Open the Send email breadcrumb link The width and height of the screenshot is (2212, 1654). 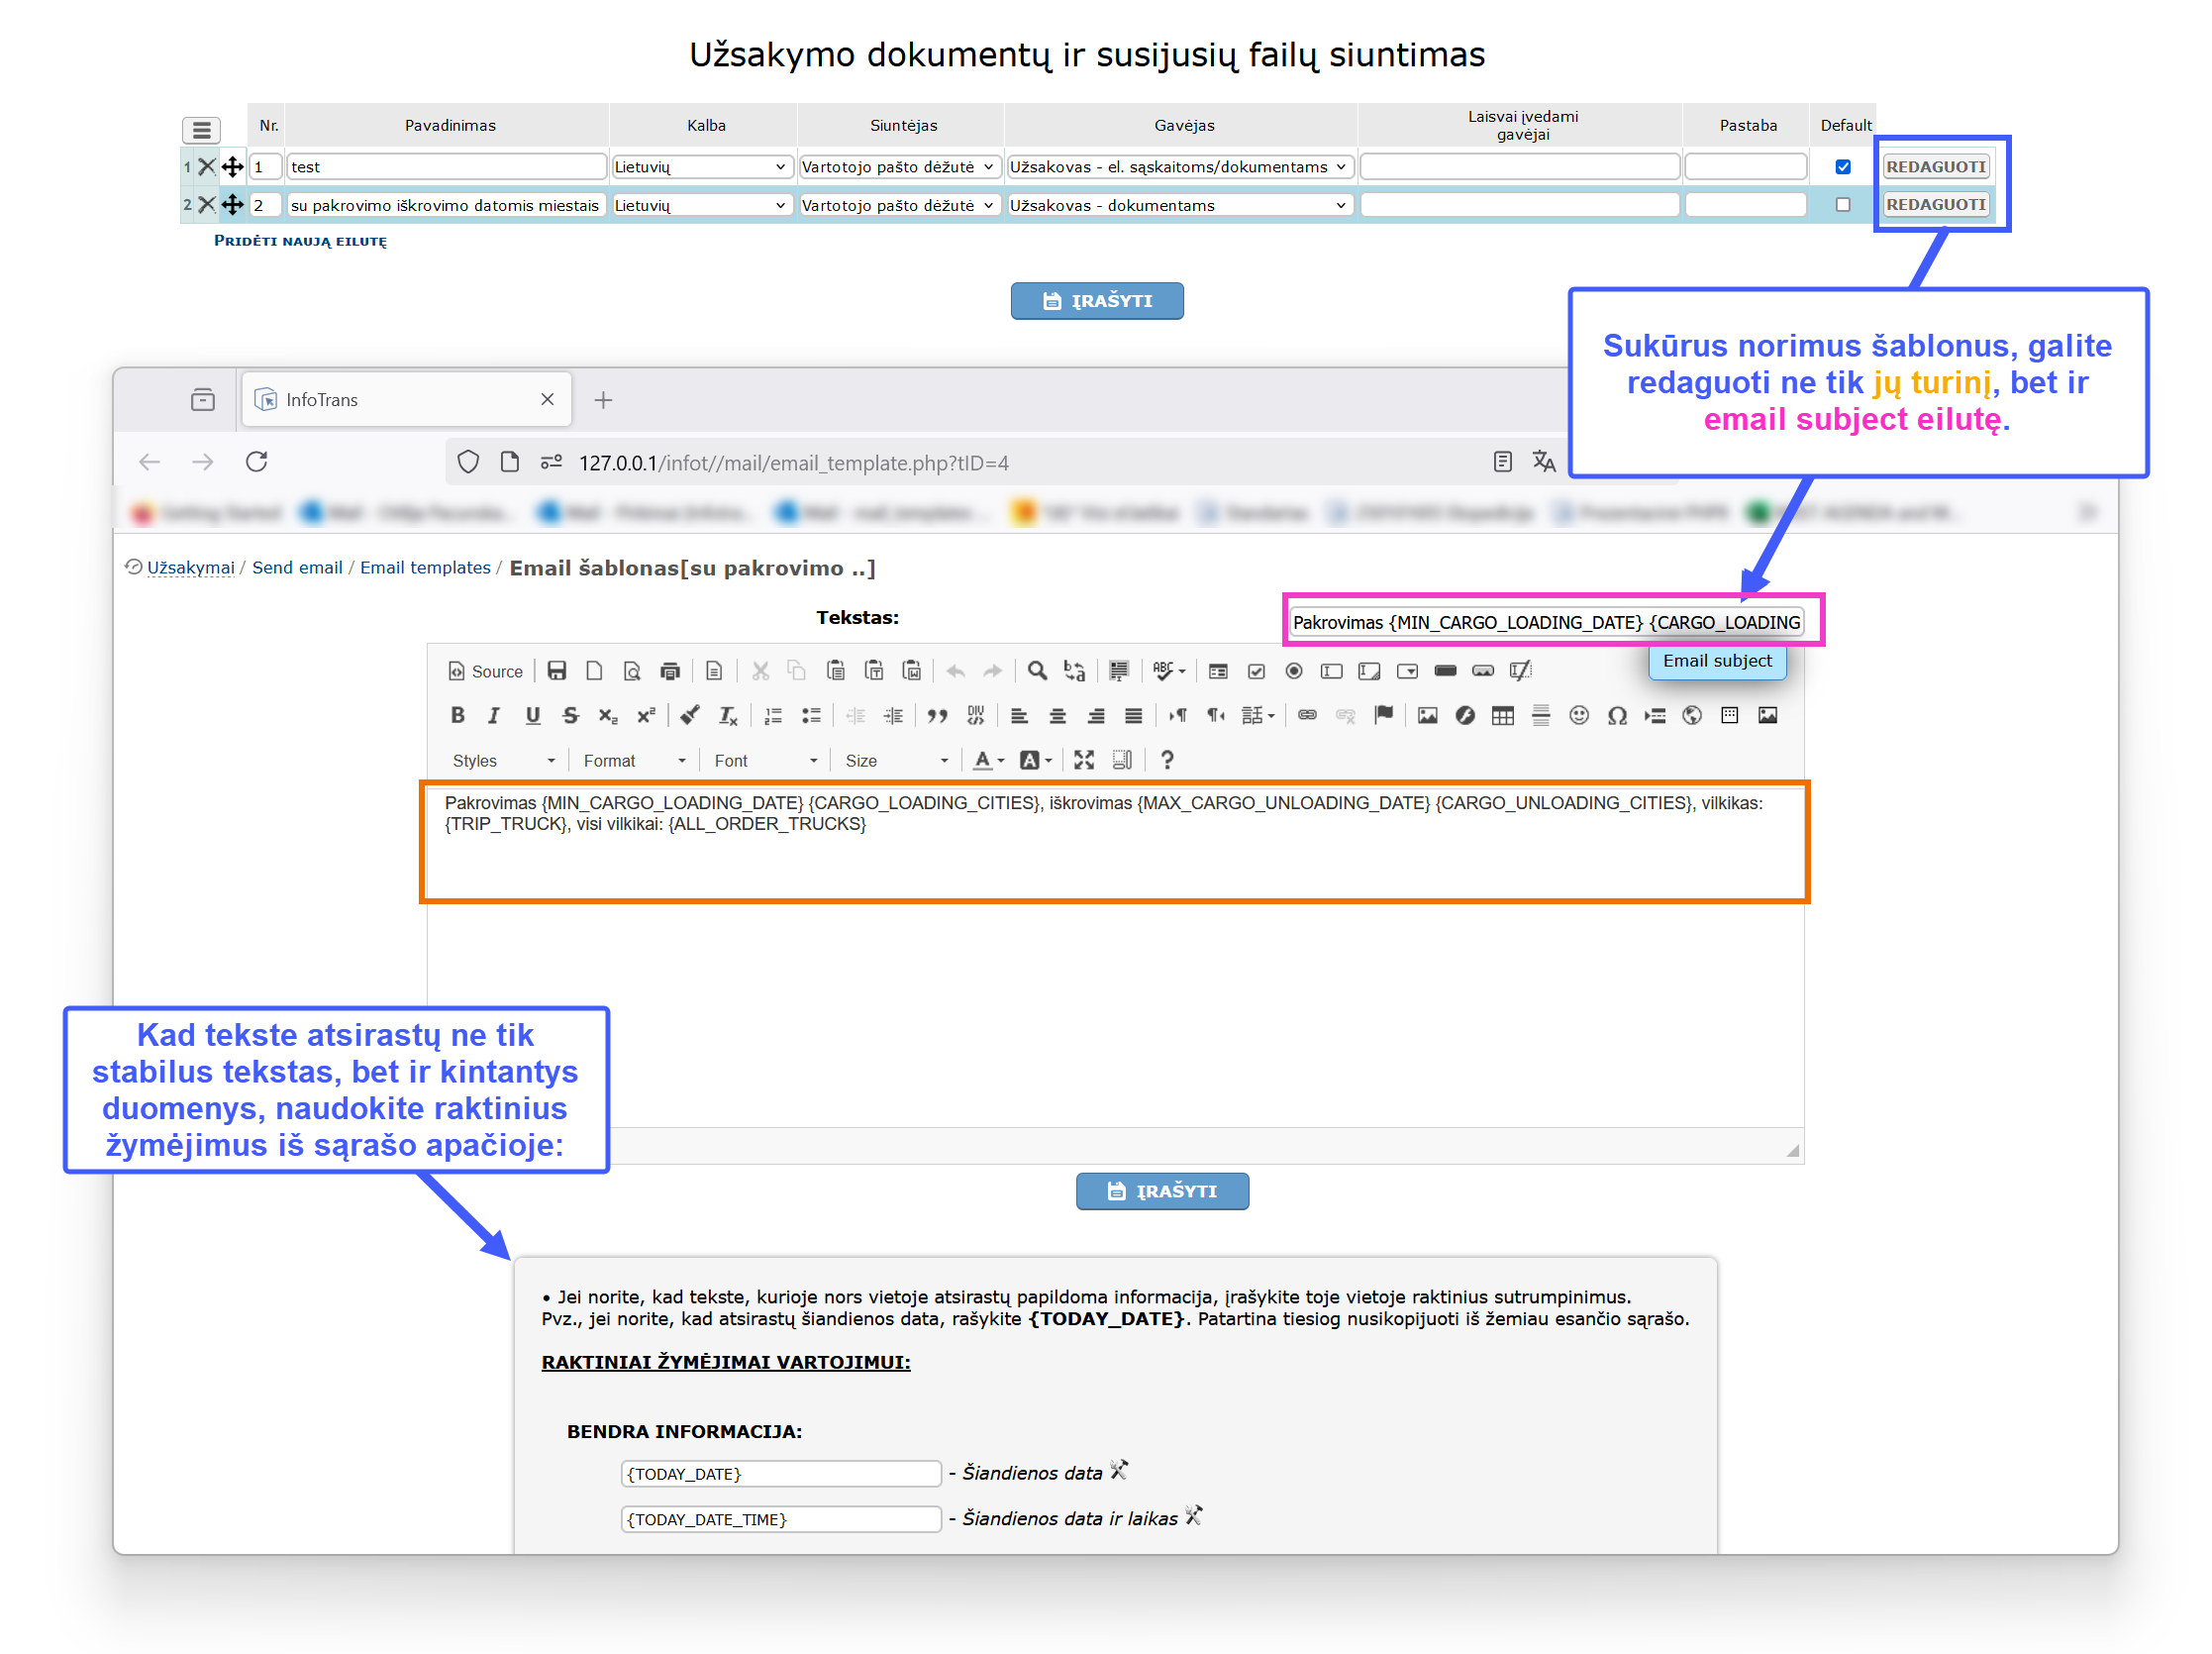(x=297, y=567)
